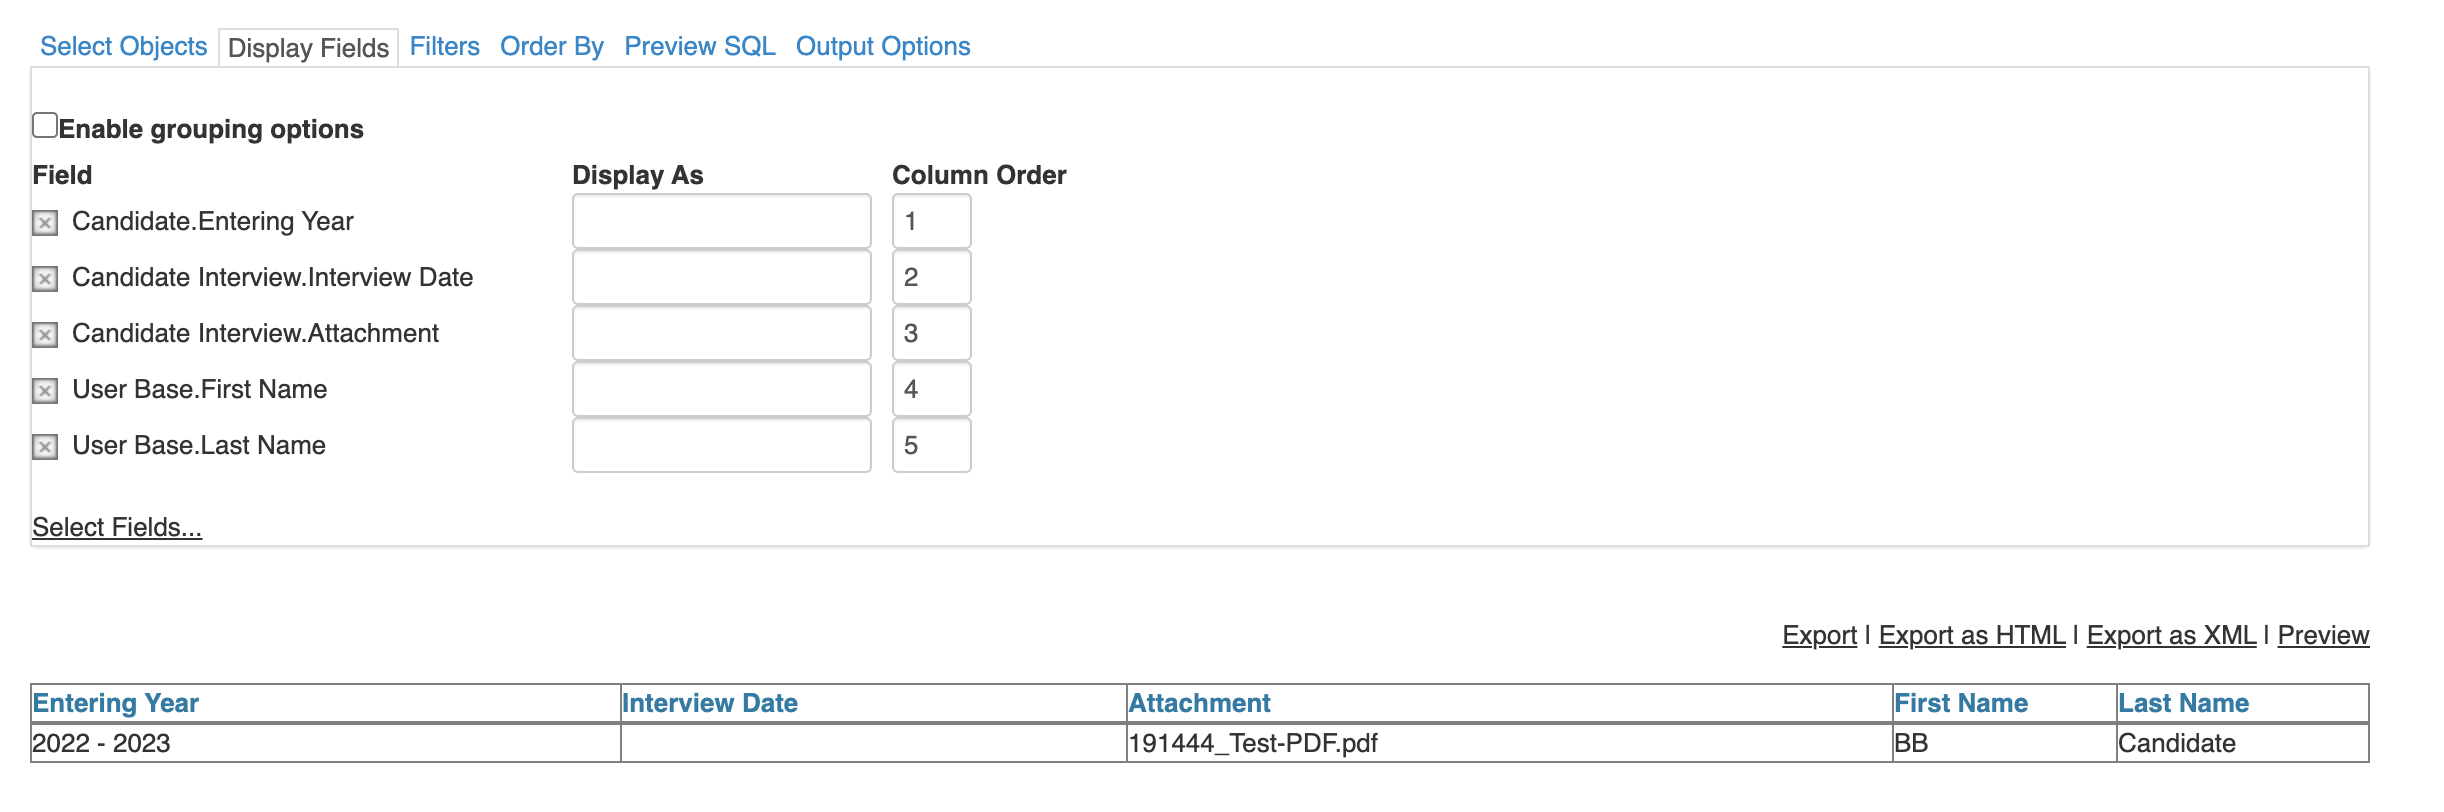Sort results by Attachment column header
The image size is (2444, 812).
click(1199, 703)
